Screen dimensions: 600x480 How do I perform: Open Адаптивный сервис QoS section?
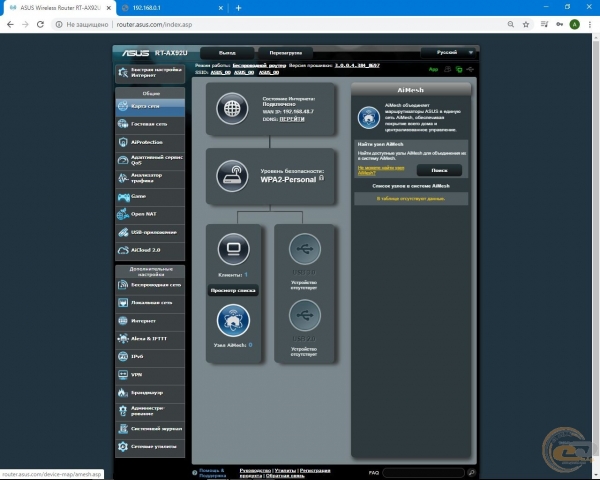coord(150,160)
